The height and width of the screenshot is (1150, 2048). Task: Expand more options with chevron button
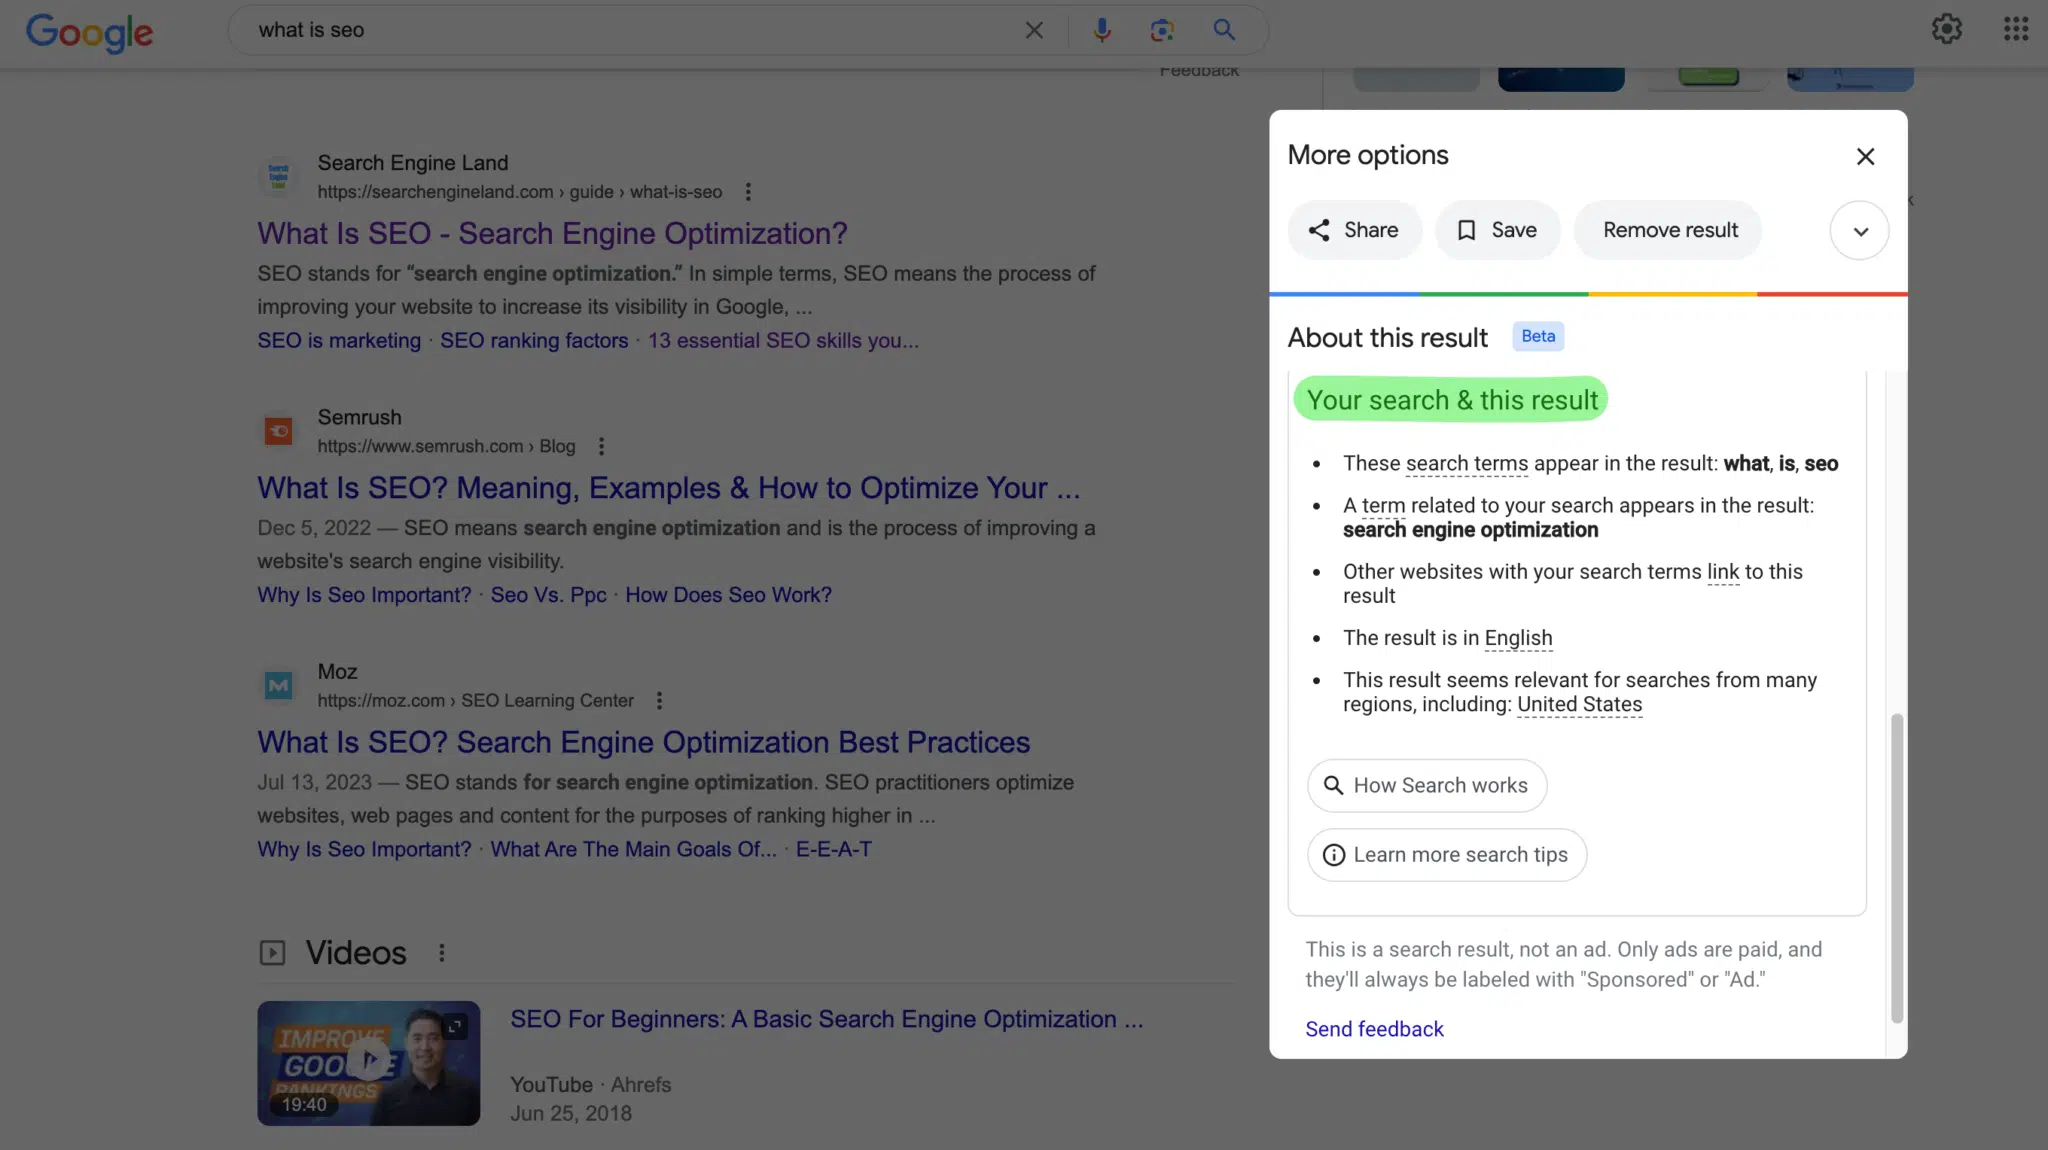pos(1859,231)
